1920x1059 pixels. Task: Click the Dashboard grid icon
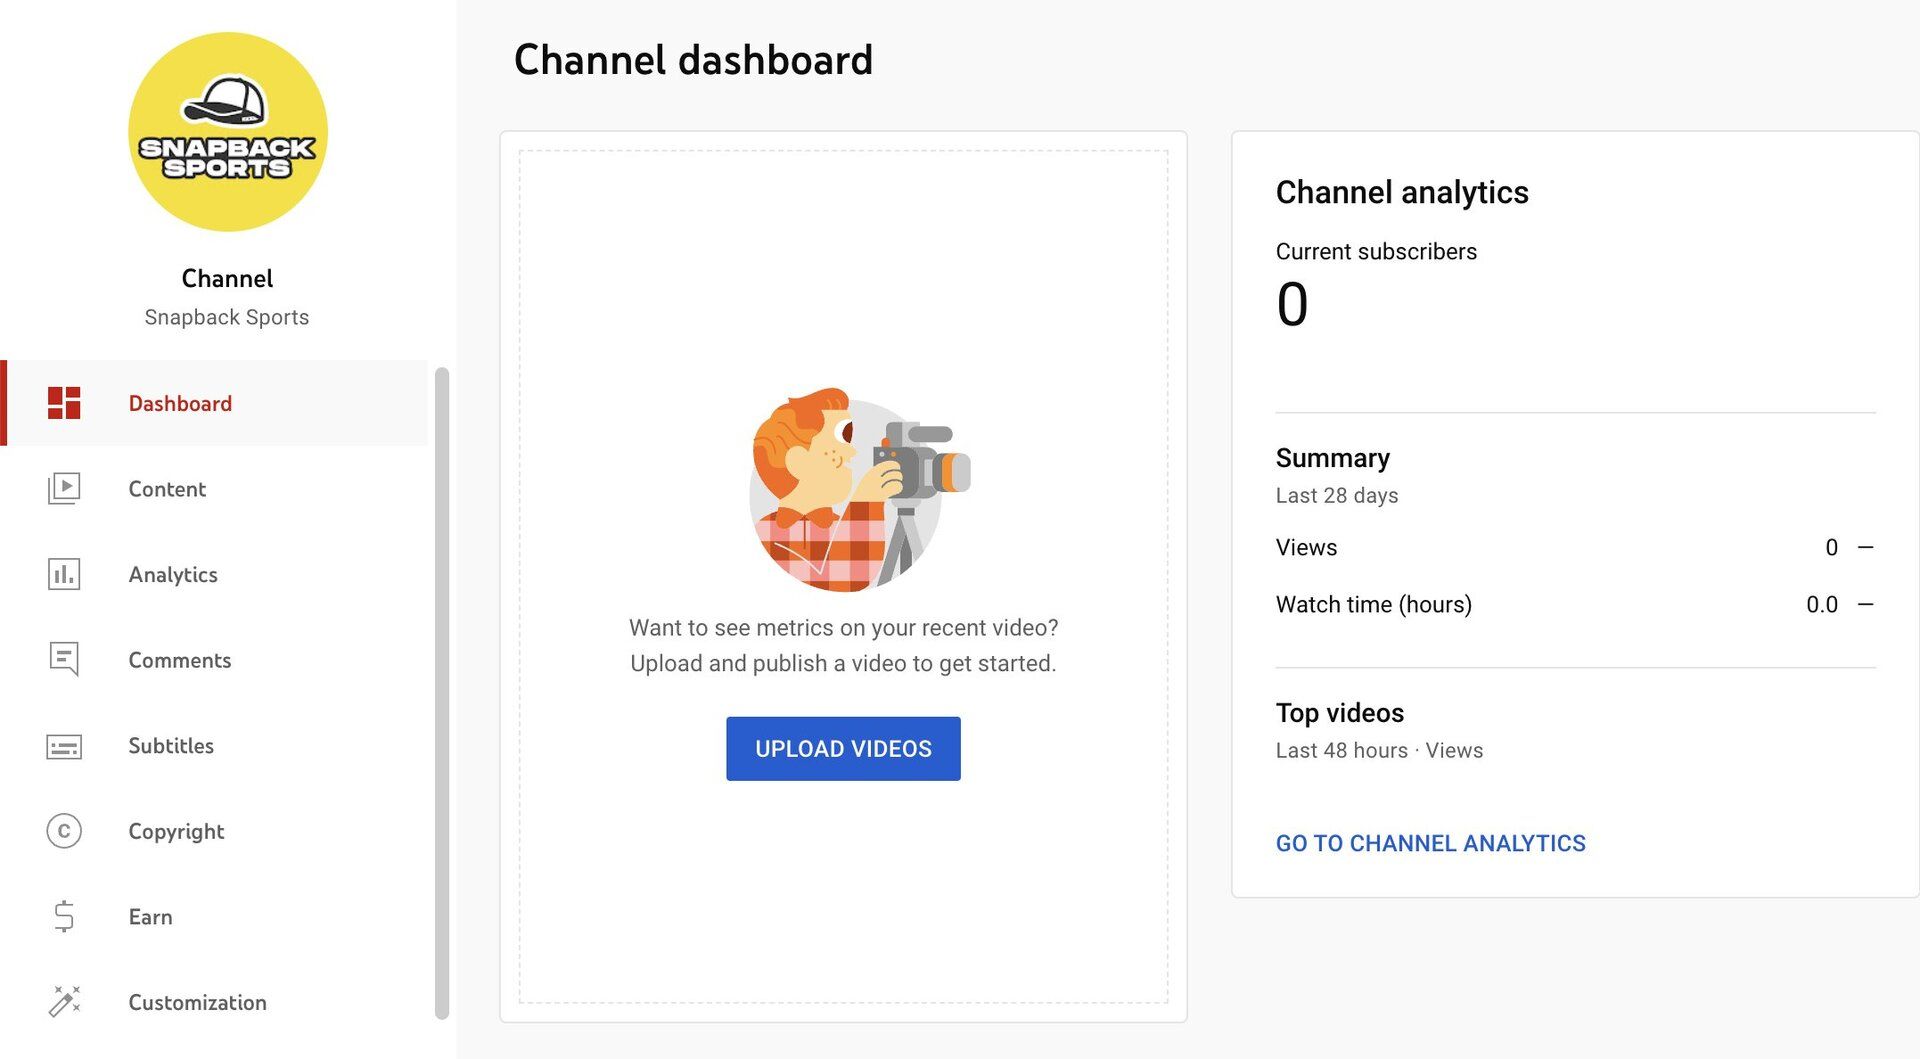64,403
